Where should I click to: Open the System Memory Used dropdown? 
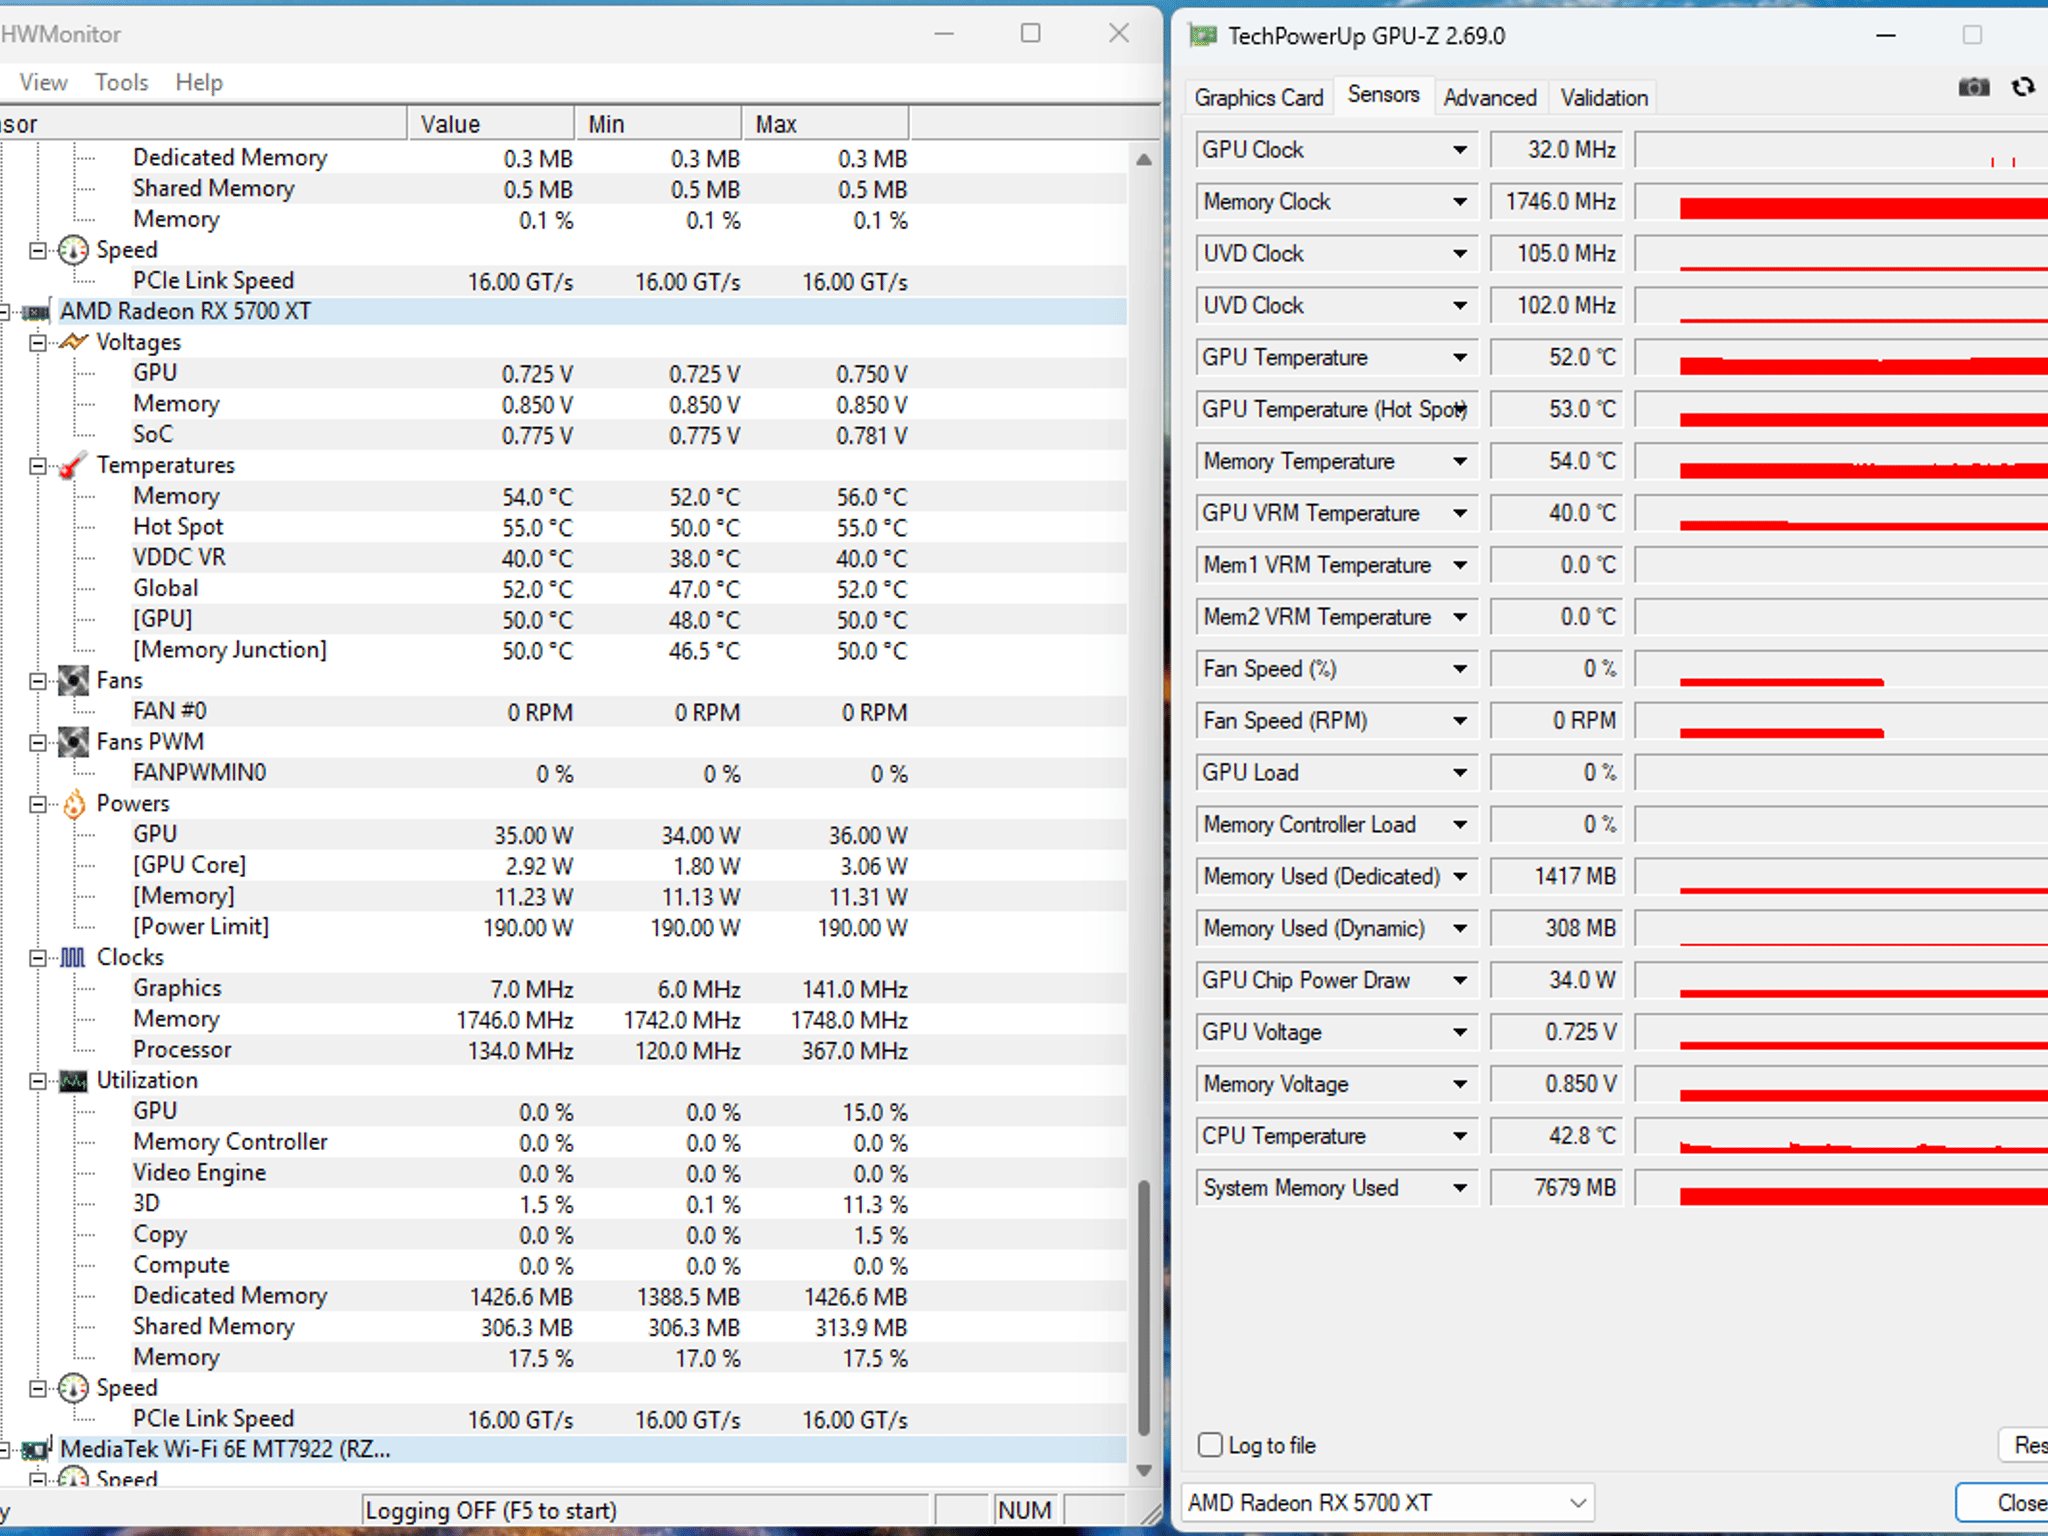[1460, 1188]
